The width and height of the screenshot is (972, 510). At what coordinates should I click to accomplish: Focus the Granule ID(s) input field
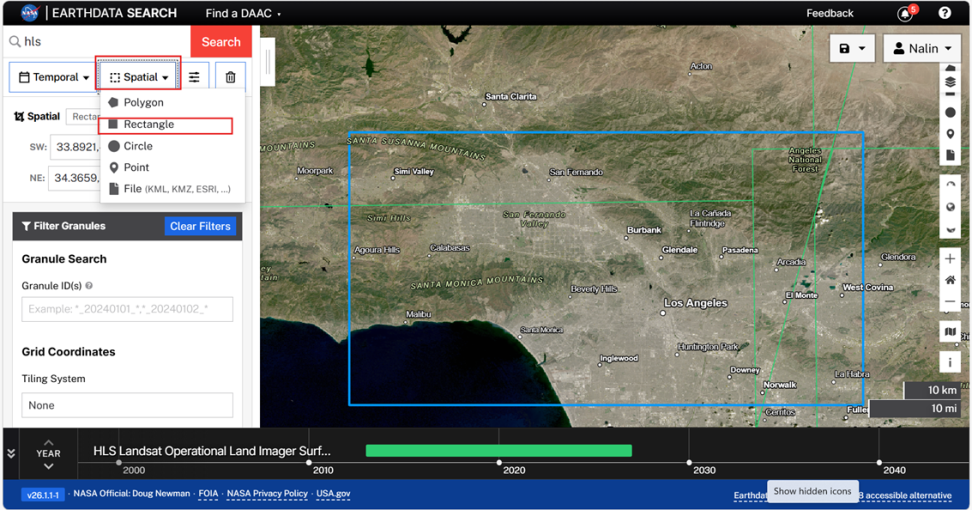(127, 309)
